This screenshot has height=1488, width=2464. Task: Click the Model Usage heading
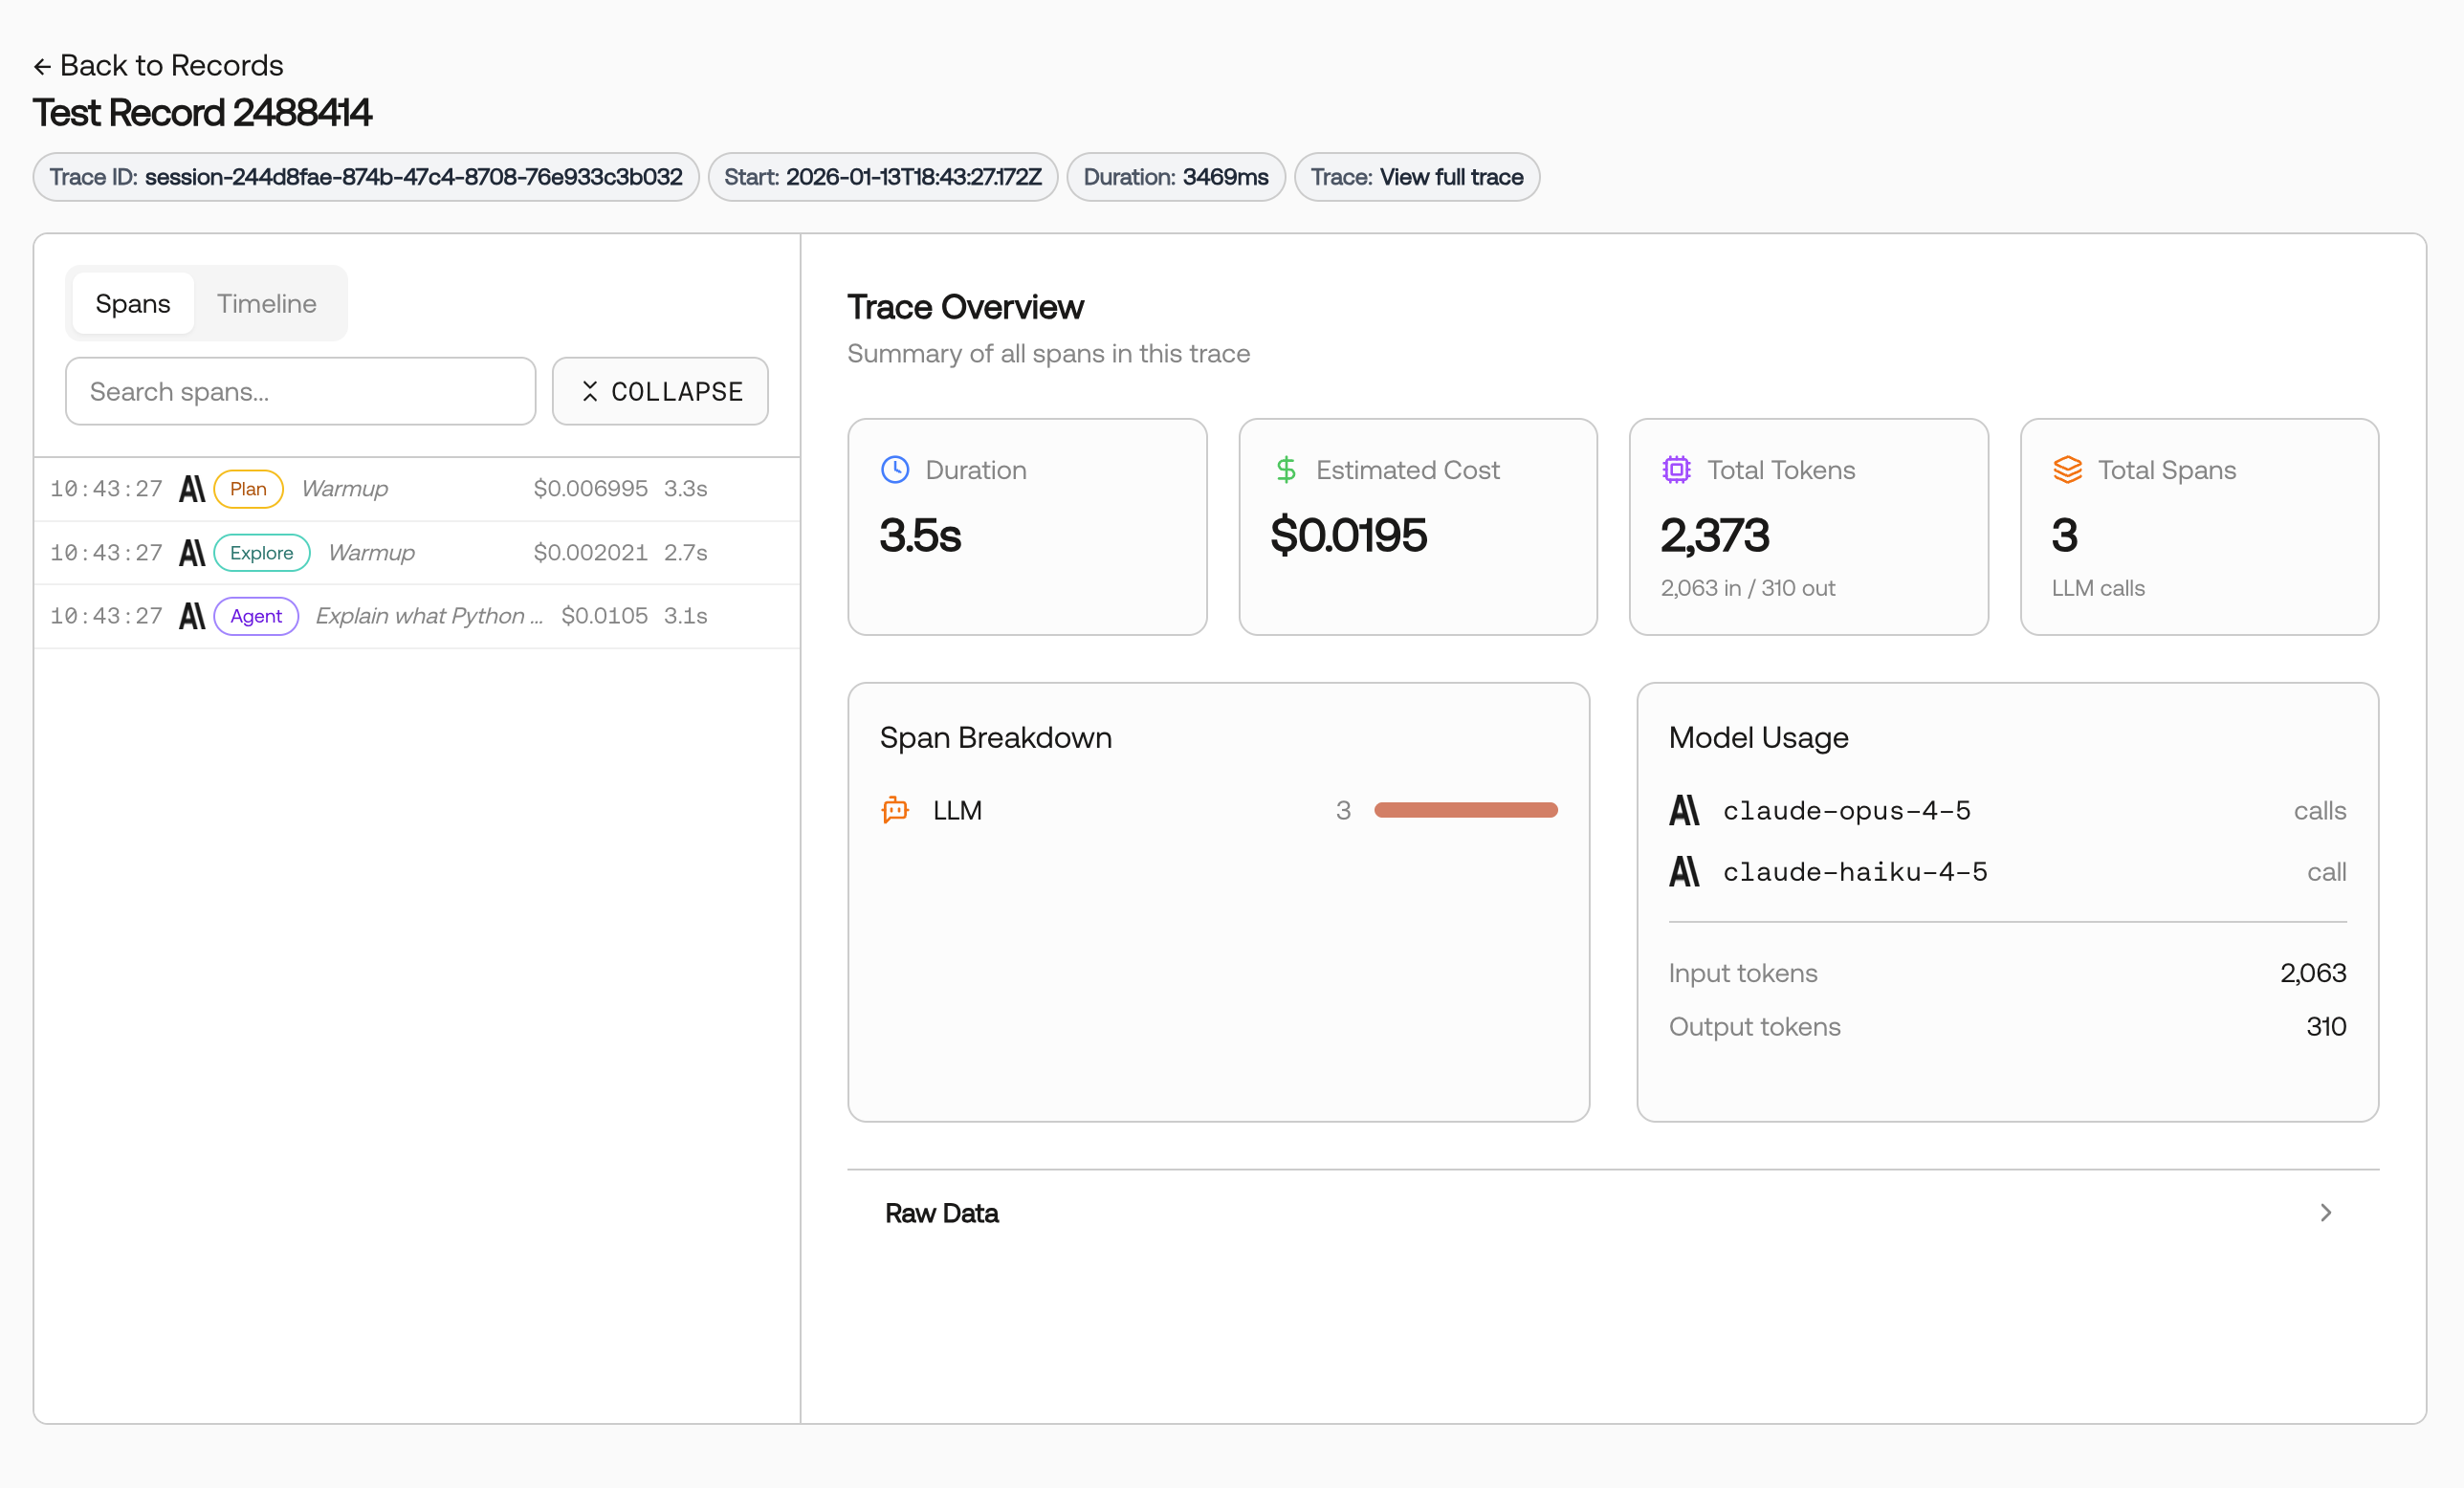1758,738
